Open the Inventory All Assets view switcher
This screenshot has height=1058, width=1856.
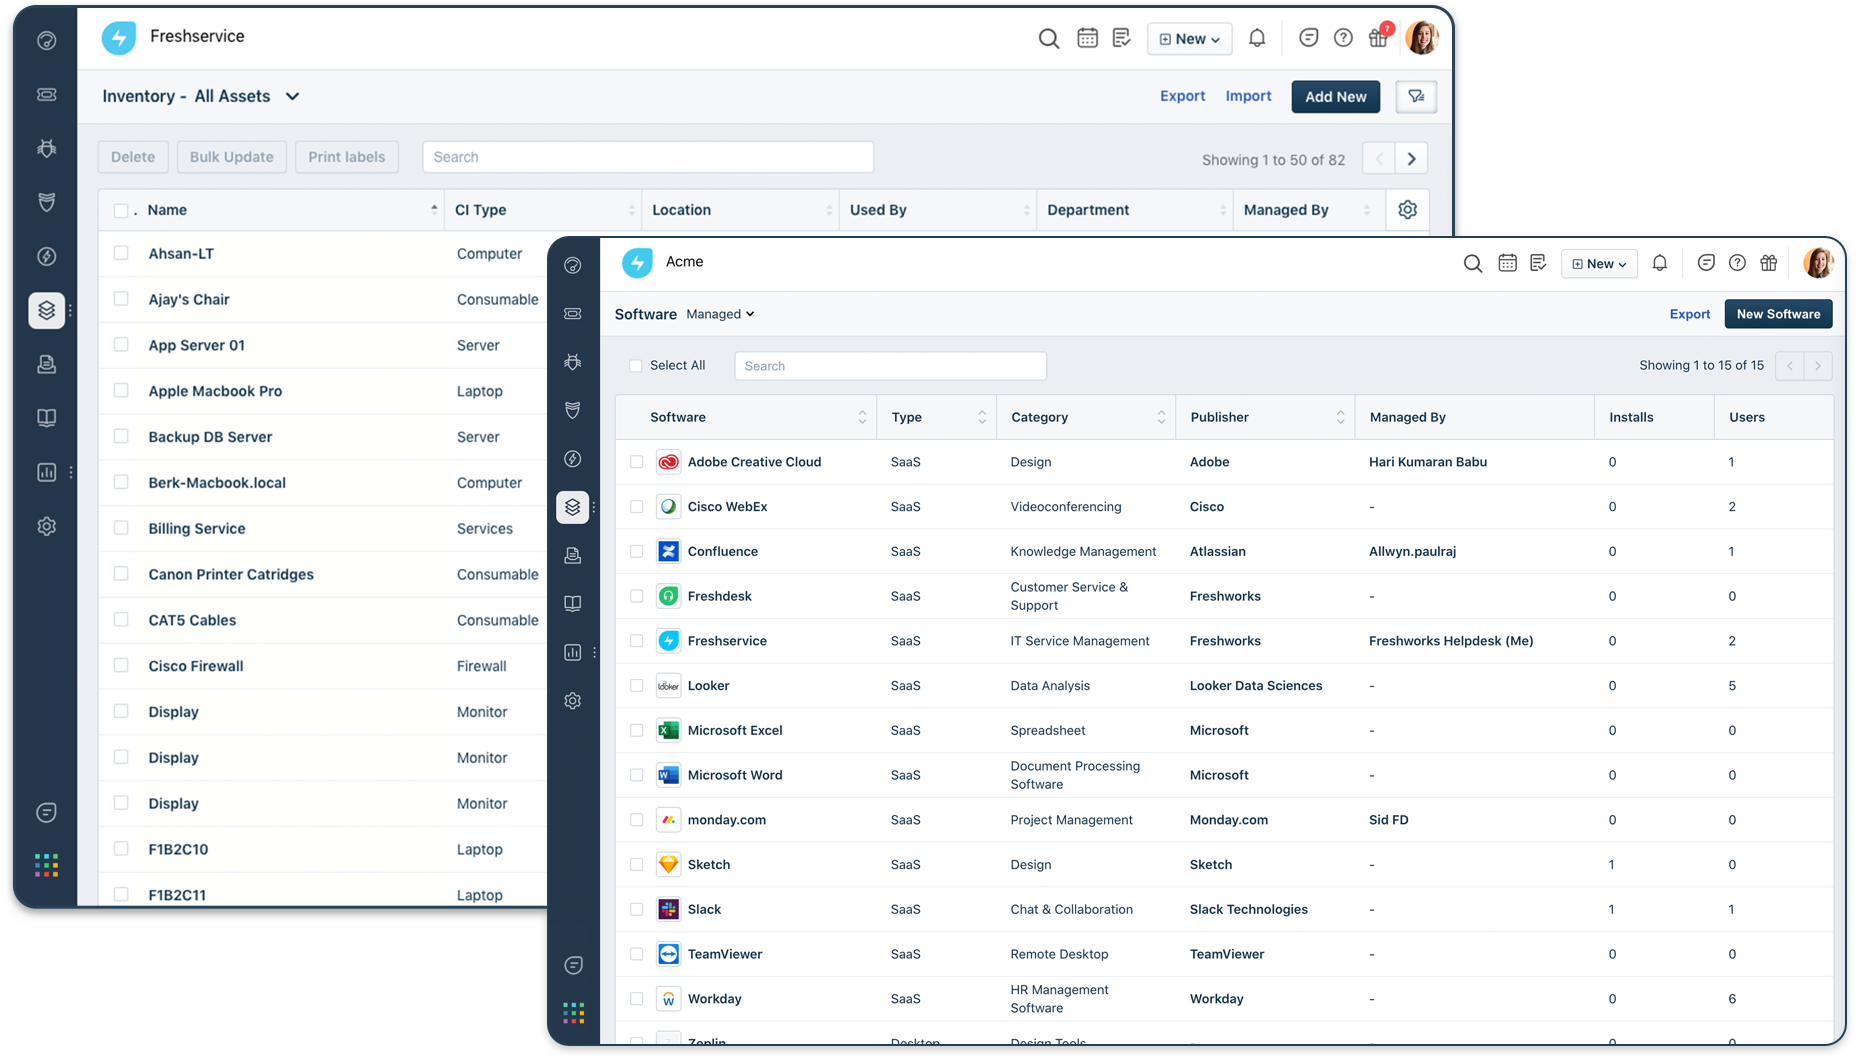292,96
